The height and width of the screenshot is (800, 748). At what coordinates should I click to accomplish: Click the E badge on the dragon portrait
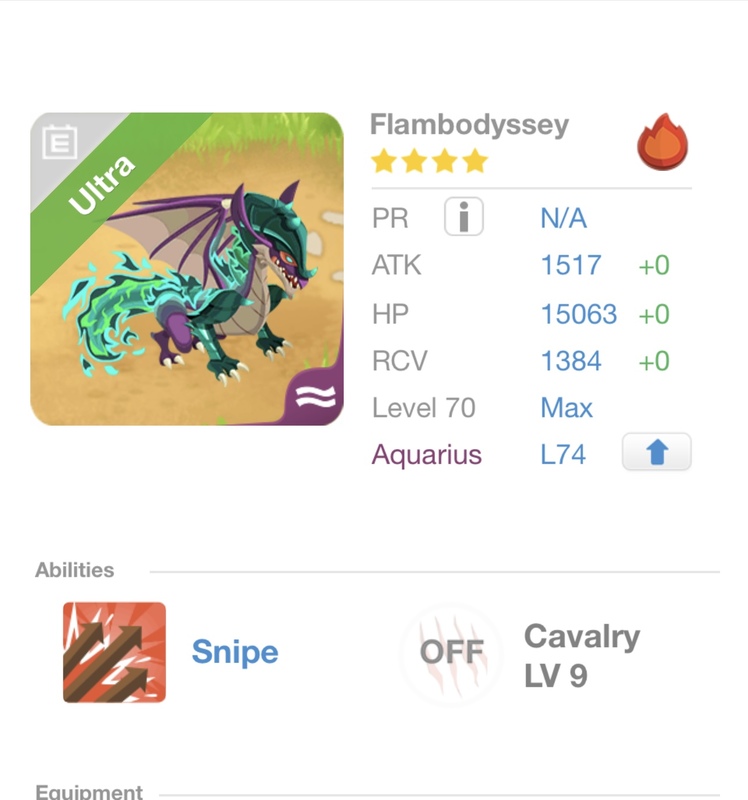click(x=59, y=143)
